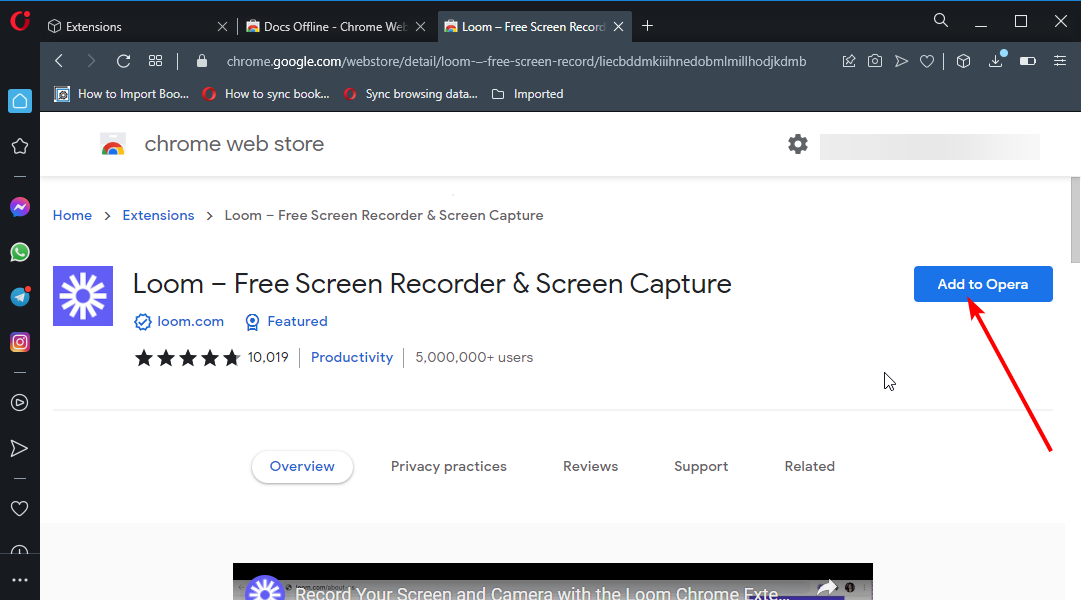
Task: Launch Telegram from the sidebar
Action: point(20,297)
